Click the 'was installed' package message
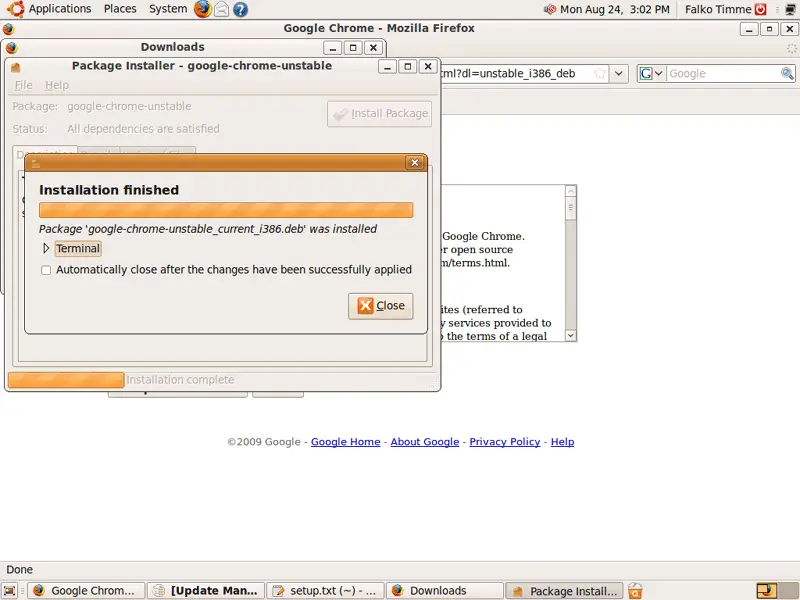This screenshot has height=600, width=800. pyautogui.click(x=208, y=229)
